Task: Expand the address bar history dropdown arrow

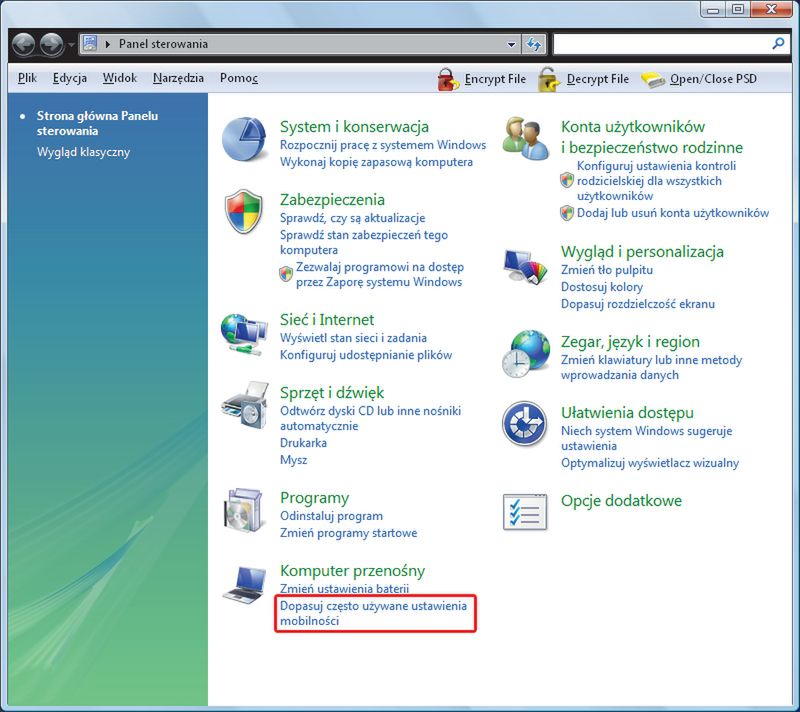Action: pyautogui.click(x=511, y=44)
